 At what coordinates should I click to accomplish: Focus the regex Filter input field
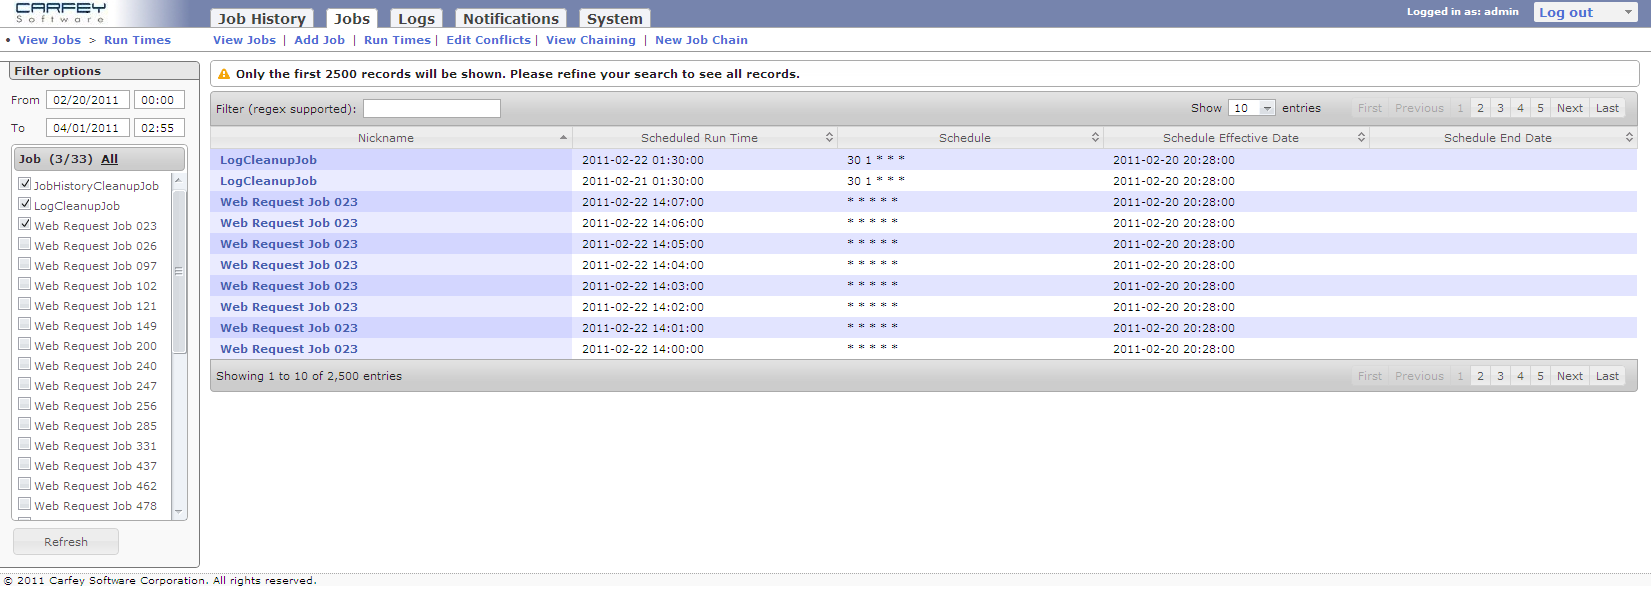(x=431, y=109)
